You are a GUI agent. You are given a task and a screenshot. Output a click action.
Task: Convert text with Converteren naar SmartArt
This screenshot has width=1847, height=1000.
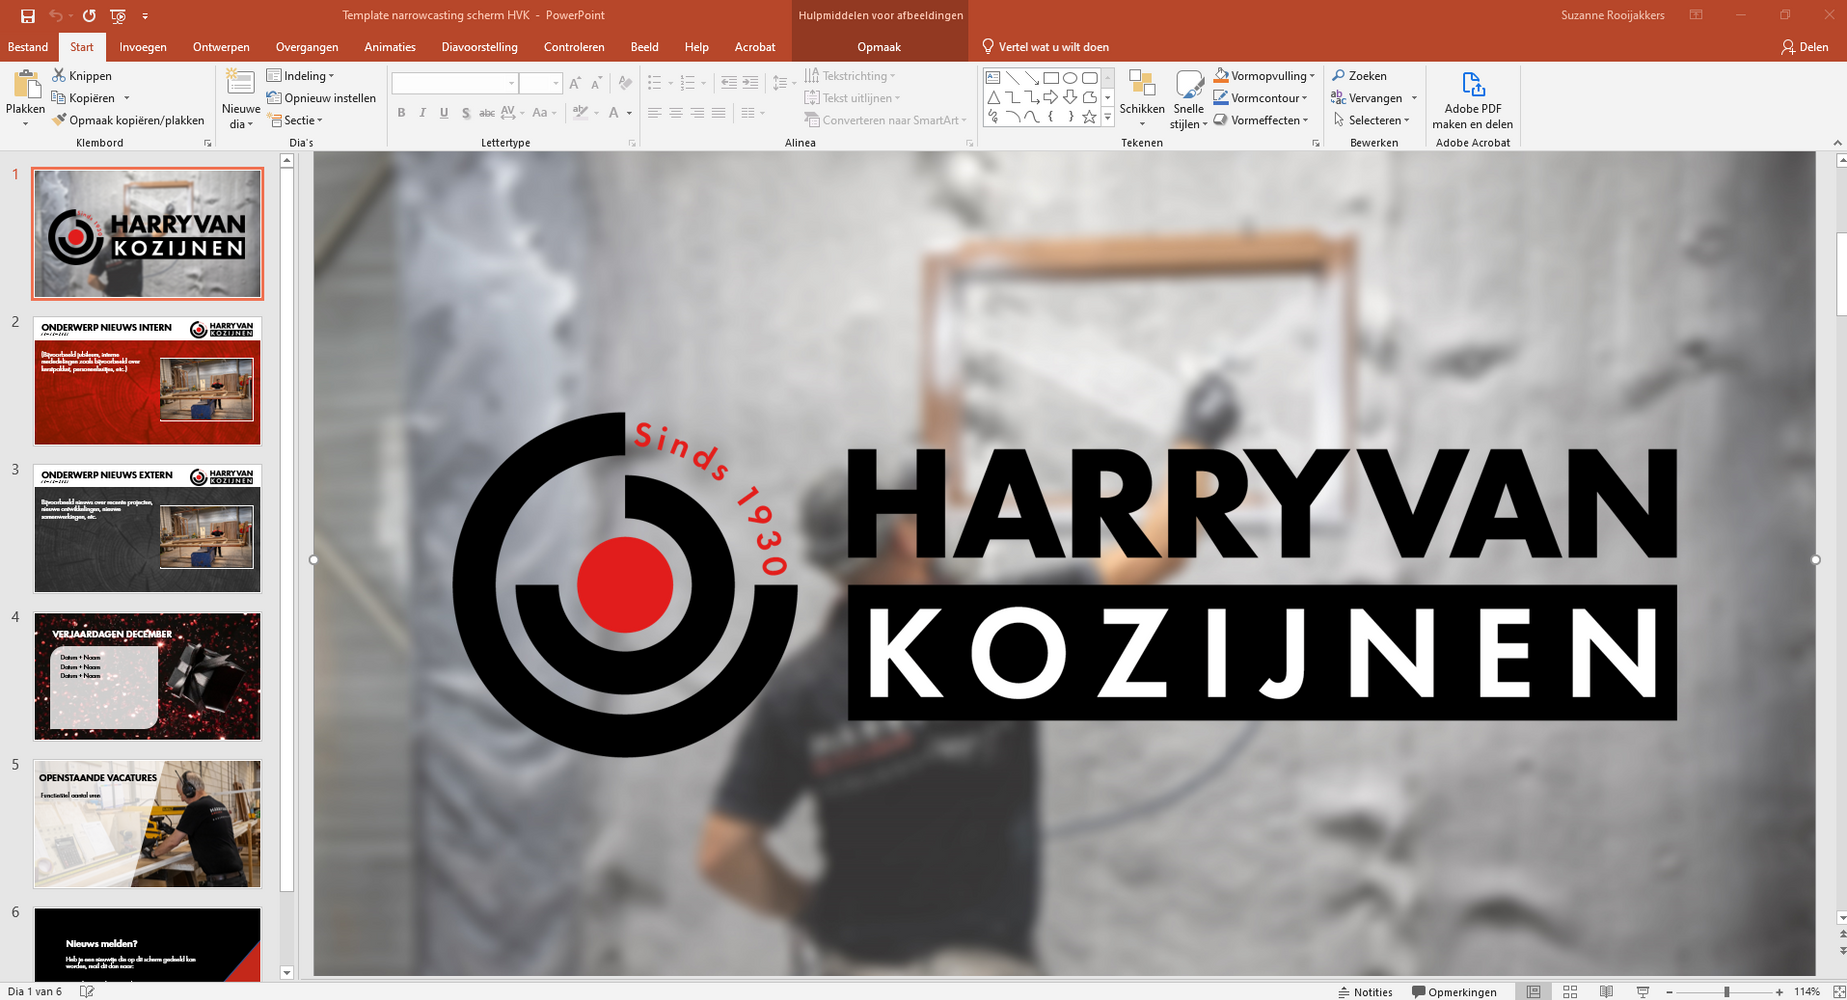(886, 120)
